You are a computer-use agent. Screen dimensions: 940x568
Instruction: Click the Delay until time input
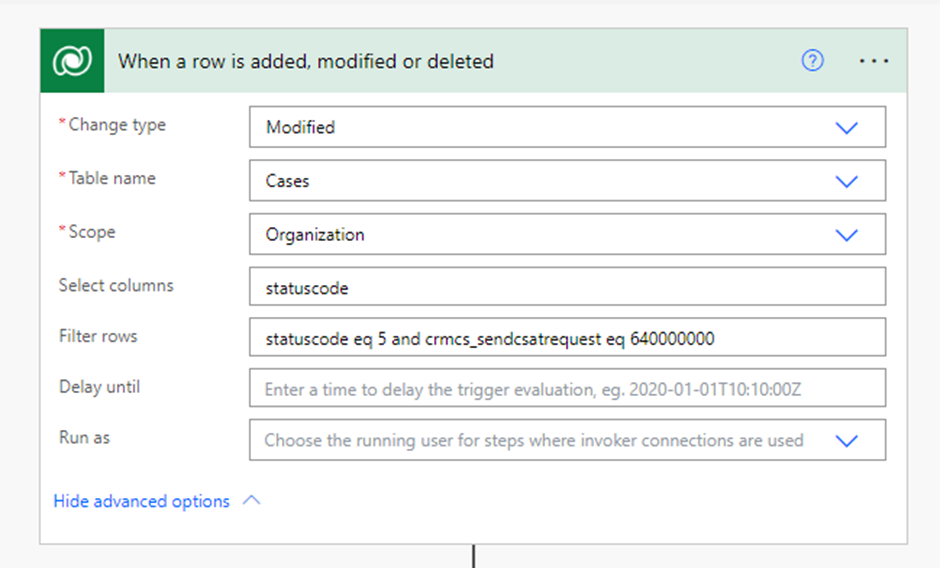[x=567, y=388]
